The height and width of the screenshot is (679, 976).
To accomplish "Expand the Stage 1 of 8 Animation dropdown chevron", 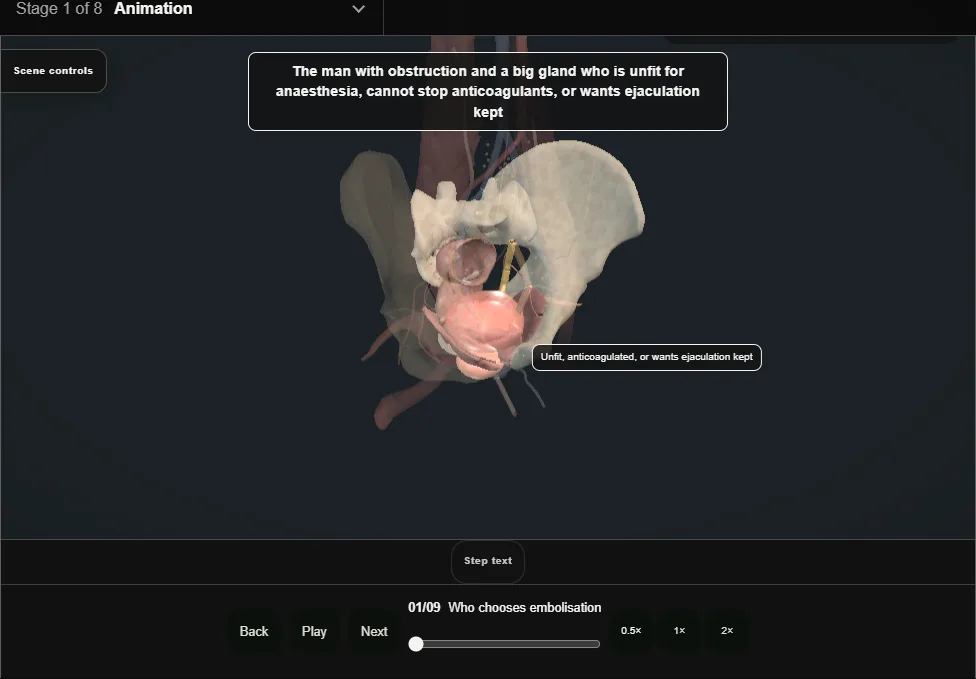I will (359, 9).
